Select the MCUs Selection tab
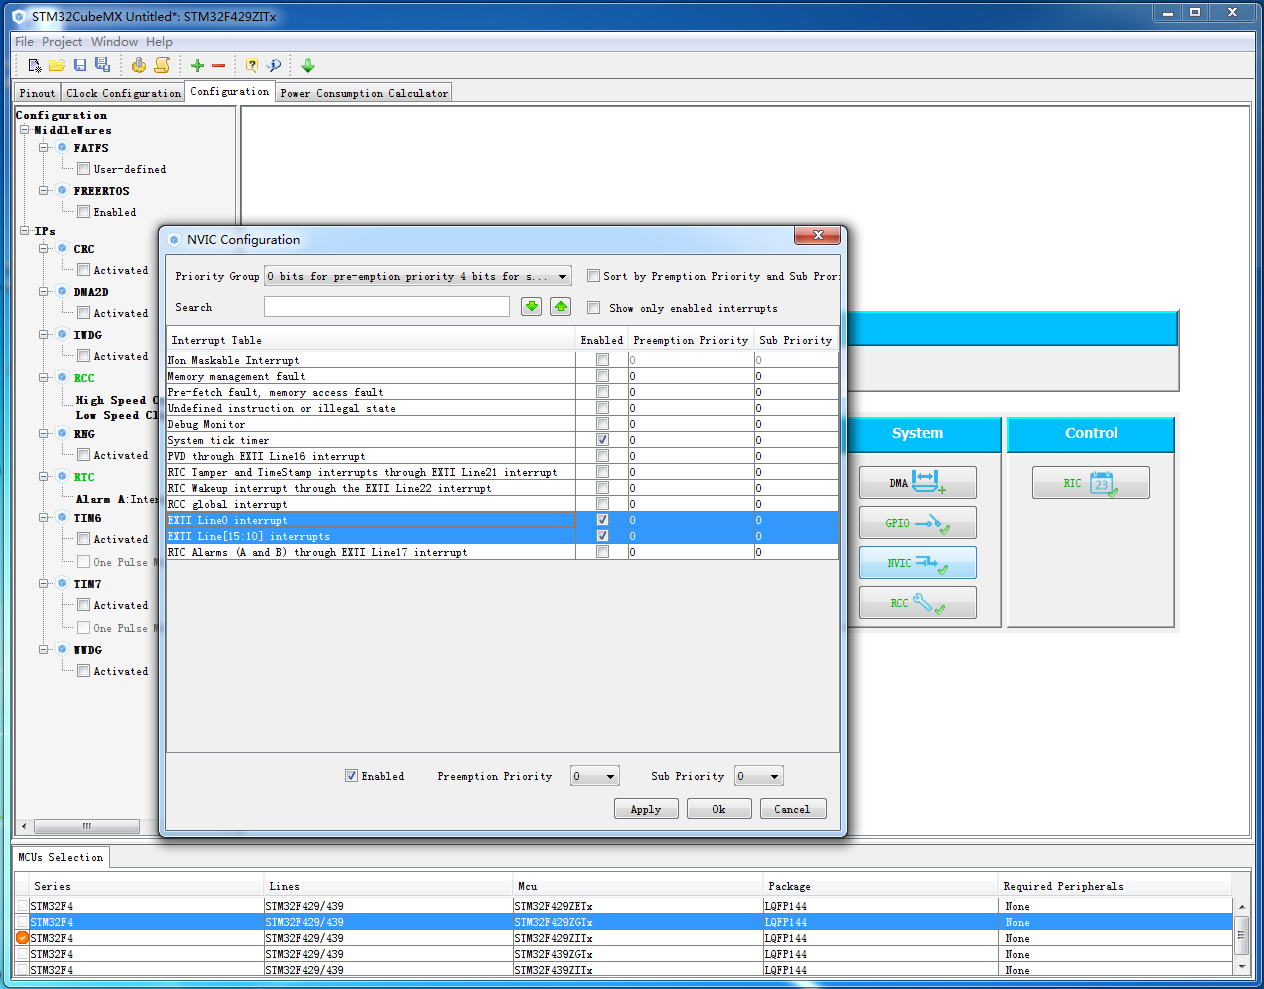 (x=60, y=857)
